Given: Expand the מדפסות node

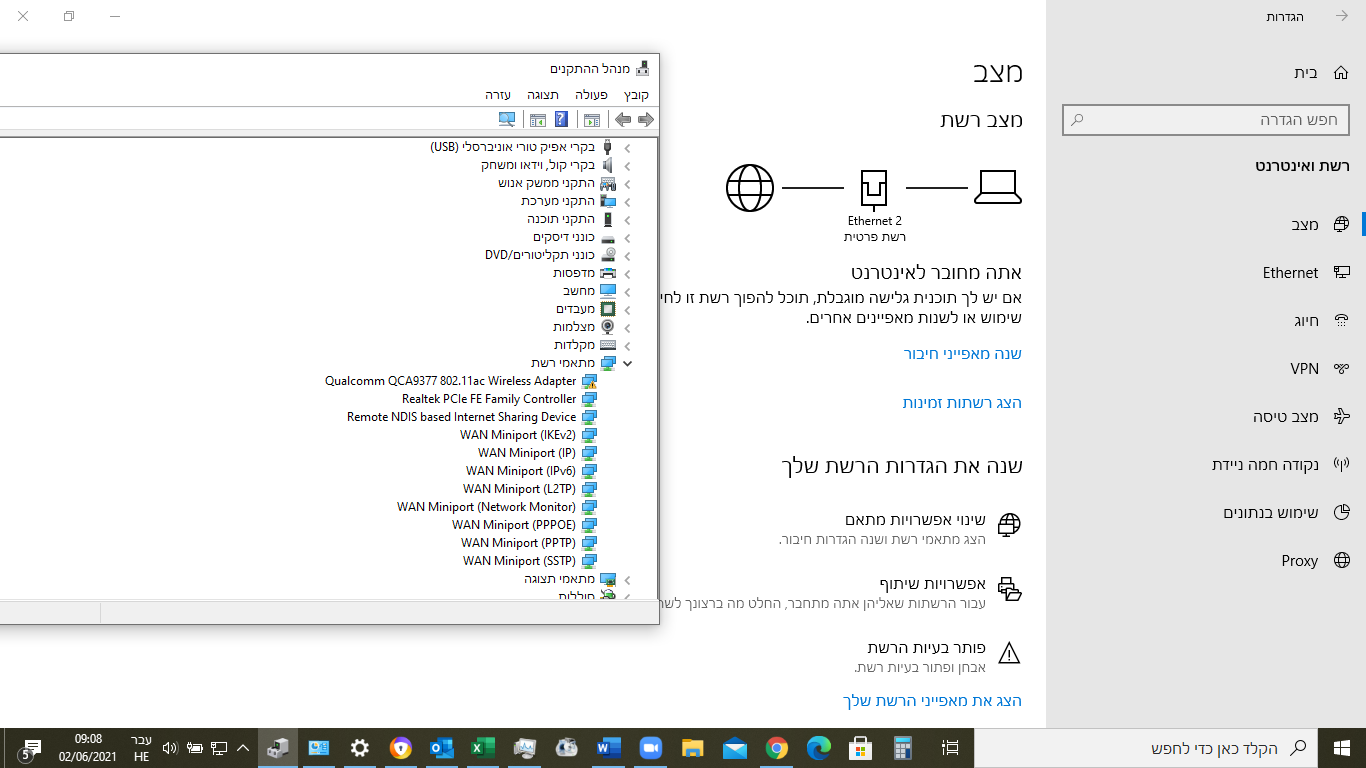Looking at the screenshot, I should coord(628,273).
